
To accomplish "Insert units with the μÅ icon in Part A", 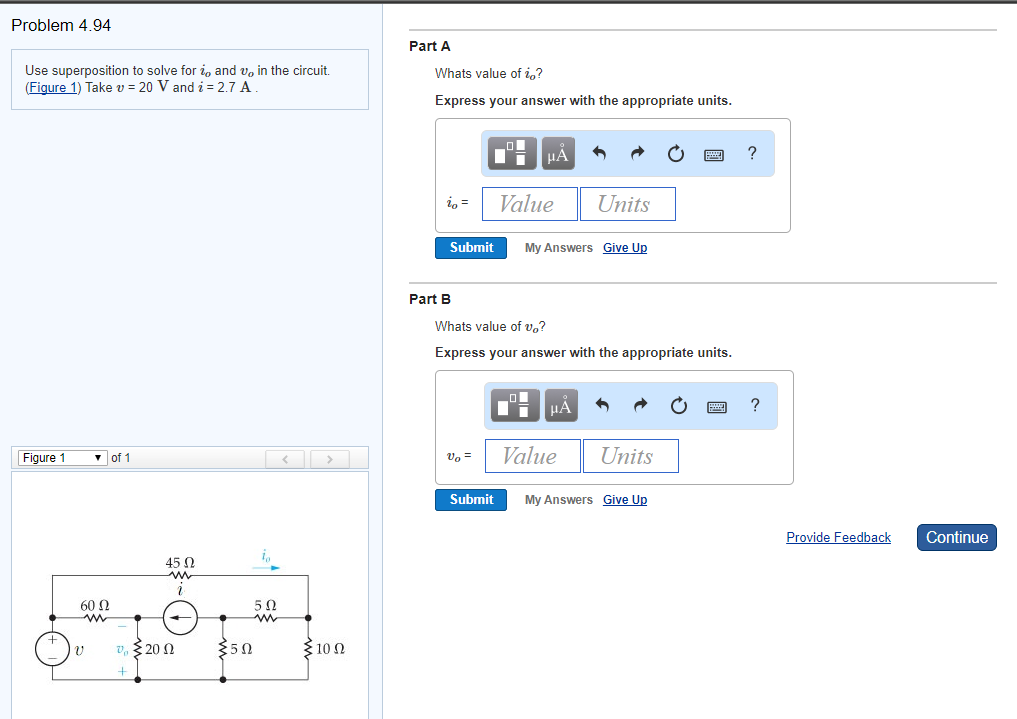I will 557,153.
